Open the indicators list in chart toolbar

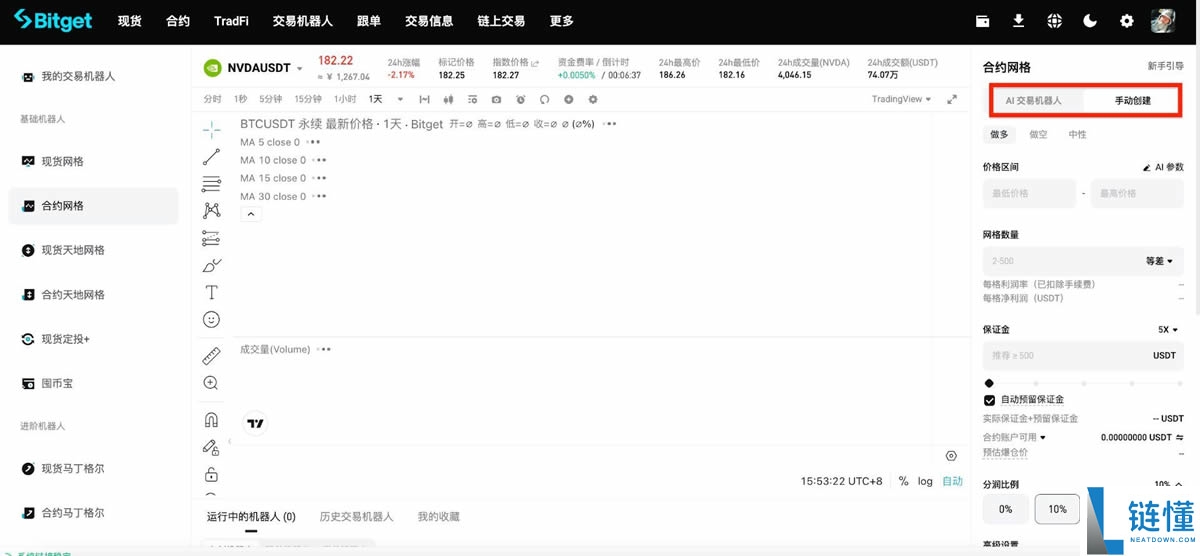coord(472,99)
